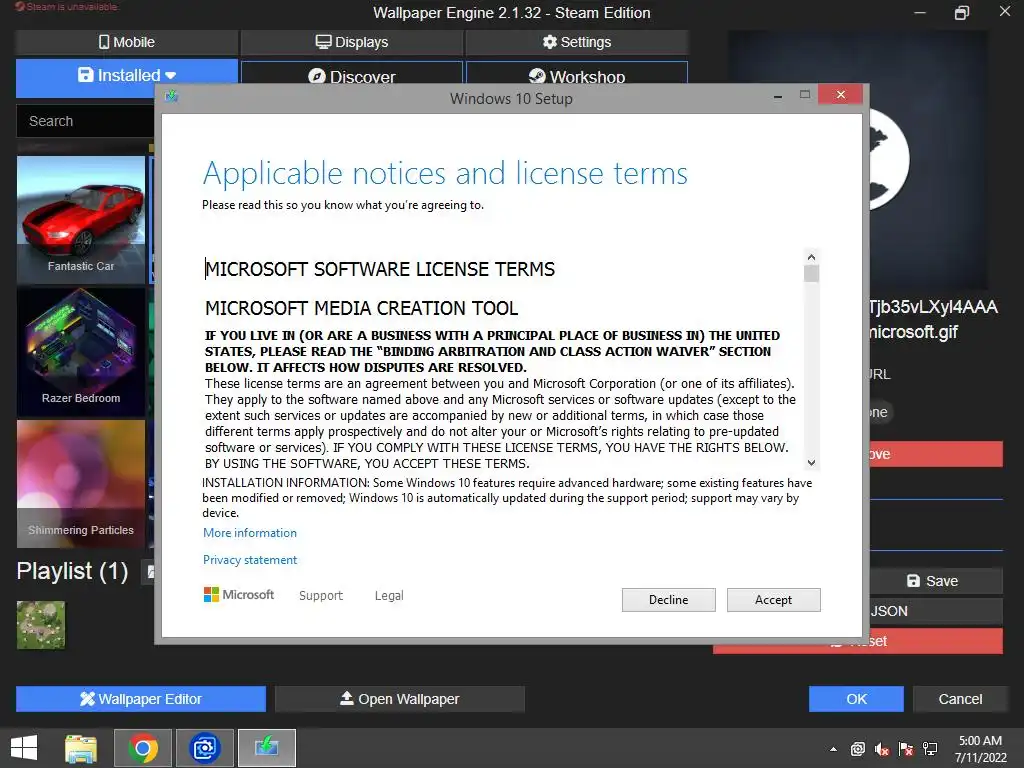Click the Search field in Wallpaper Engine
1024x768 pixels.
click(x=86, y=121)
